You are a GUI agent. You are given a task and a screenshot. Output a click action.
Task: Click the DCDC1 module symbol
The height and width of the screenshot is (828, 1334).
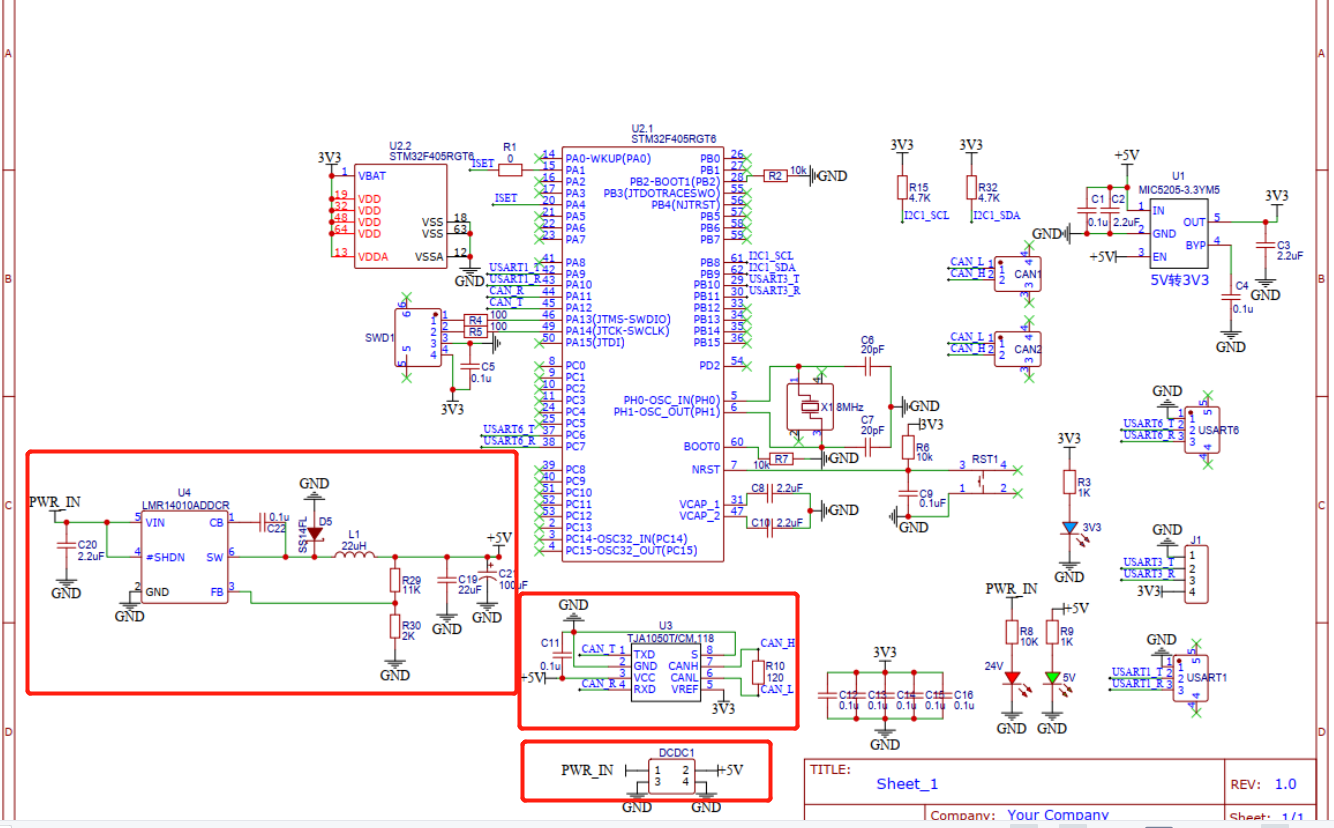click(671, 776)
